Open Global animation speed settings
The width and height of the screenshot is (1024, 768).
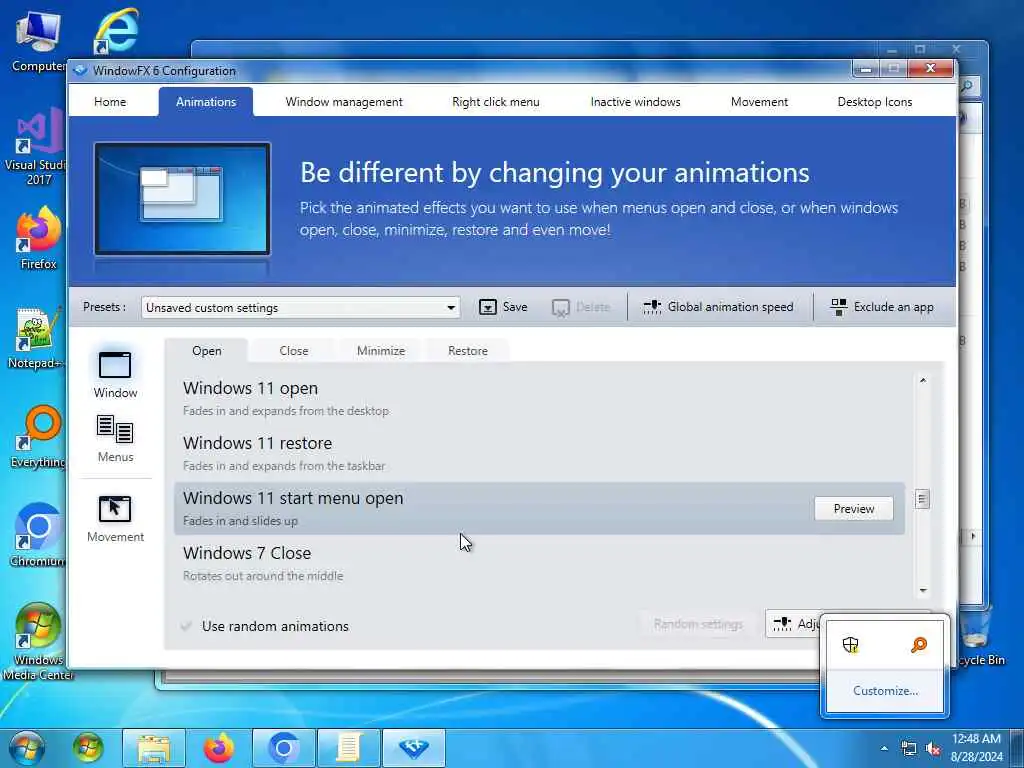[718, 307]
